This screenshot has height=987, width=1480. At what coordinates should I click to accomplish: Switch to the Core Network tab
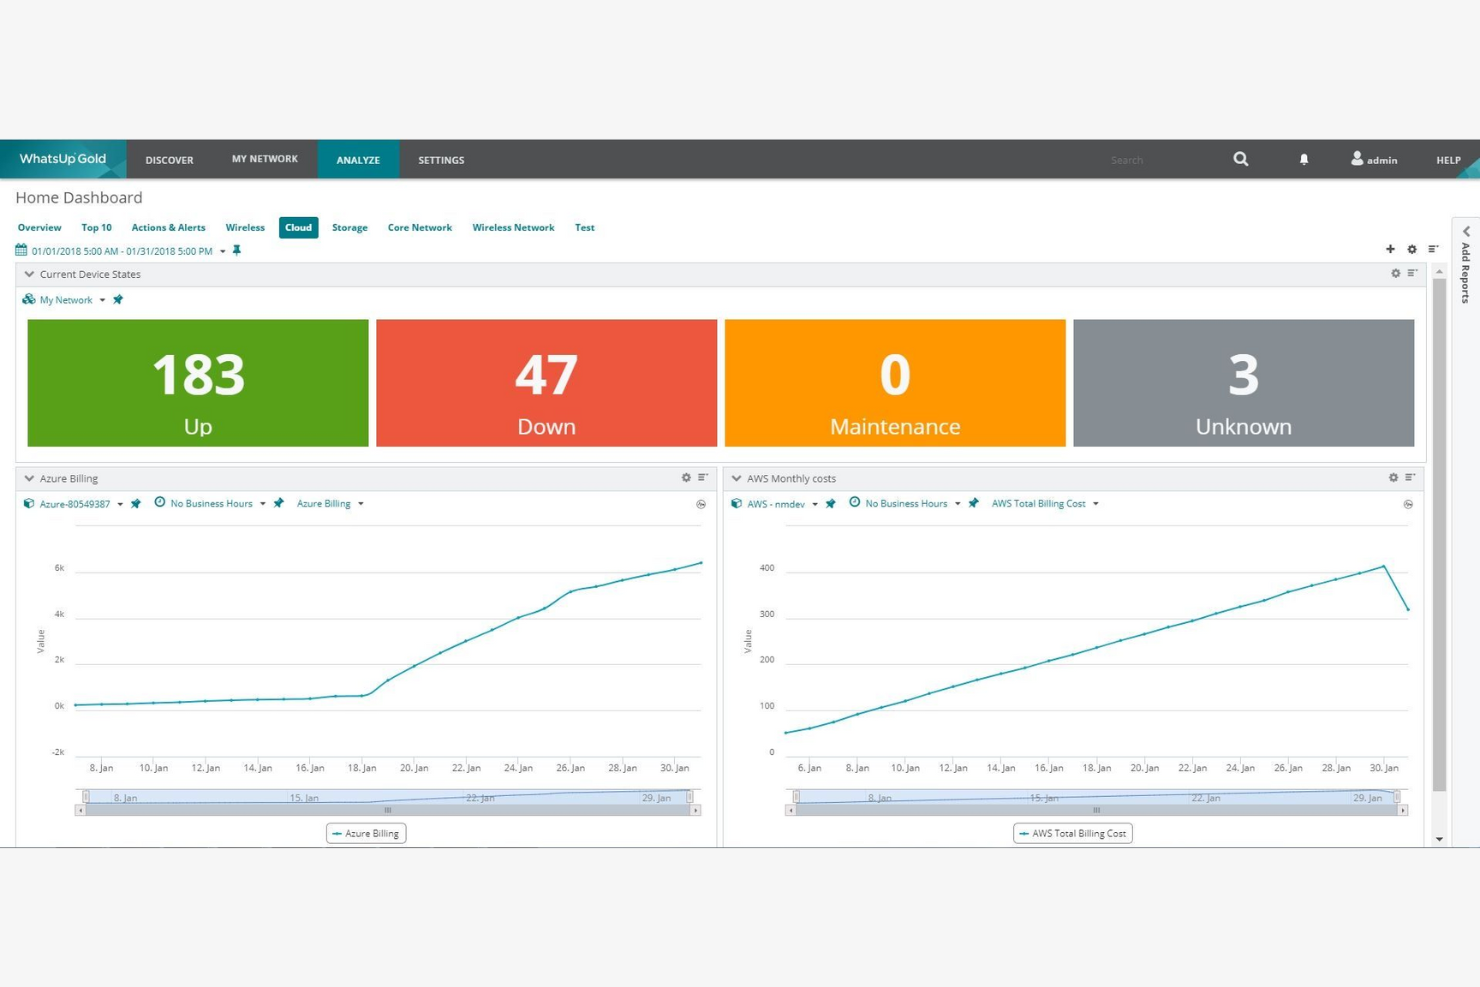(x=419, y=227)
